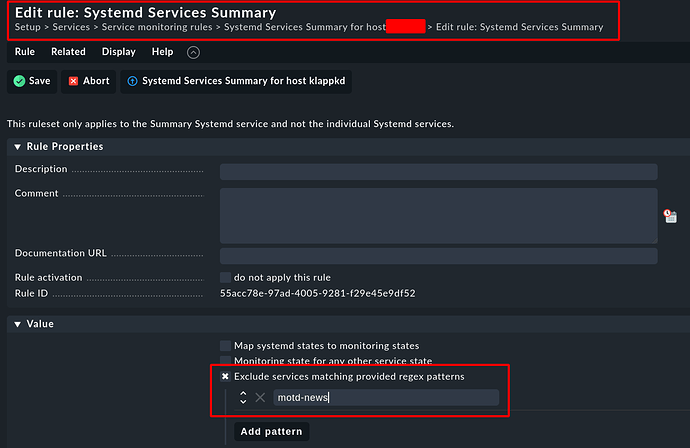
Task: Enable 'do not apply this rule' checkbox
Action: point(225,277)
